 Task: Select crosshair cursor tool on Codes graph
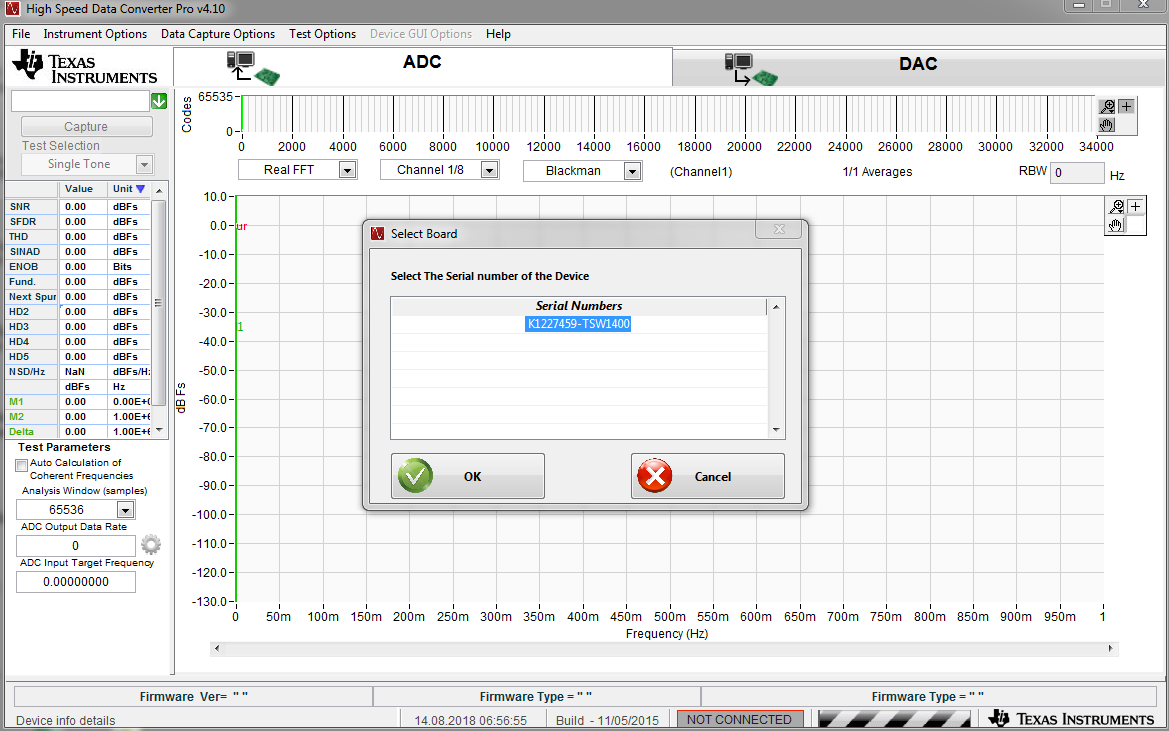pyautogui.click(x=1127, y=107)
